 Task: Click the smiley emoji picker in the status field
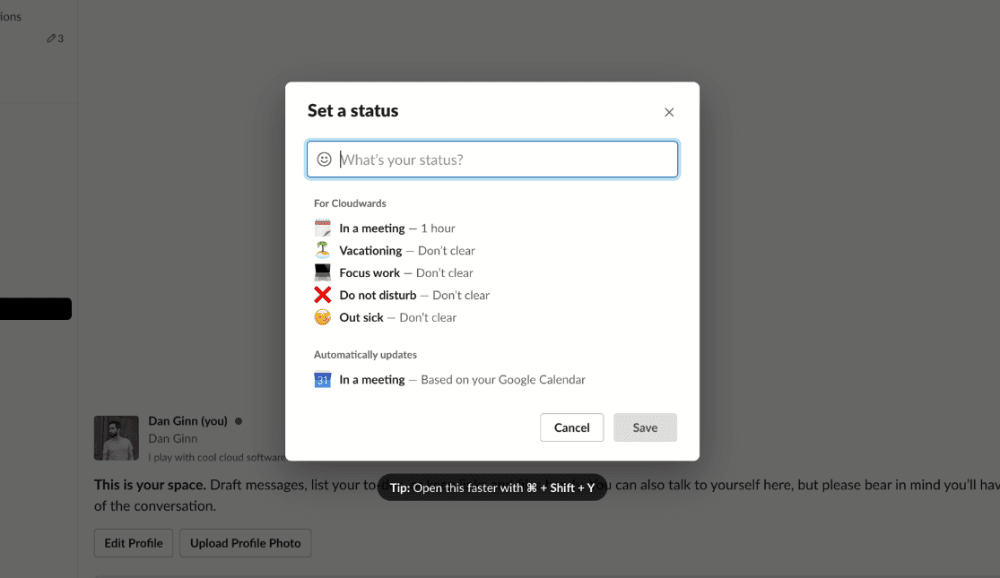[322, 158]
